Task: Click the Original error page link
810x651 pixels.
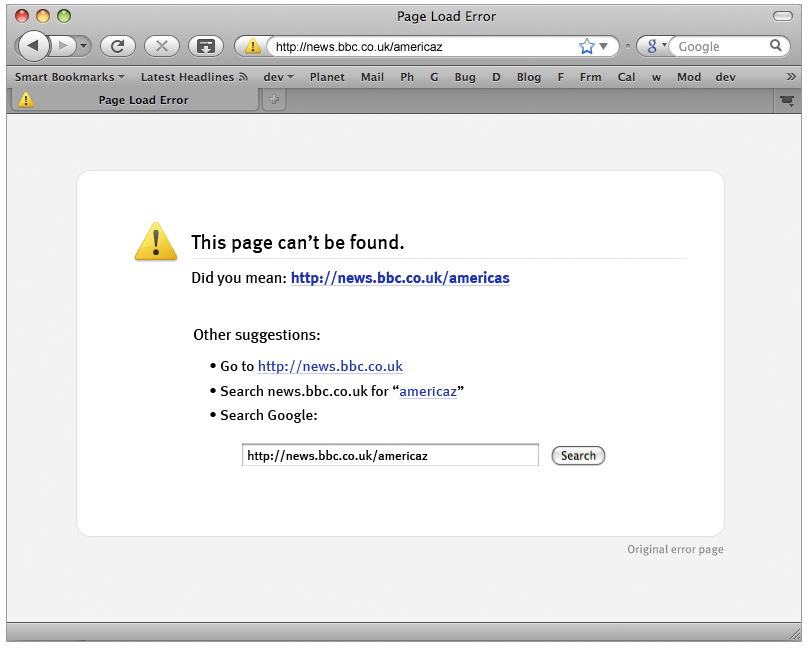Action: click(x=675, y=549)
